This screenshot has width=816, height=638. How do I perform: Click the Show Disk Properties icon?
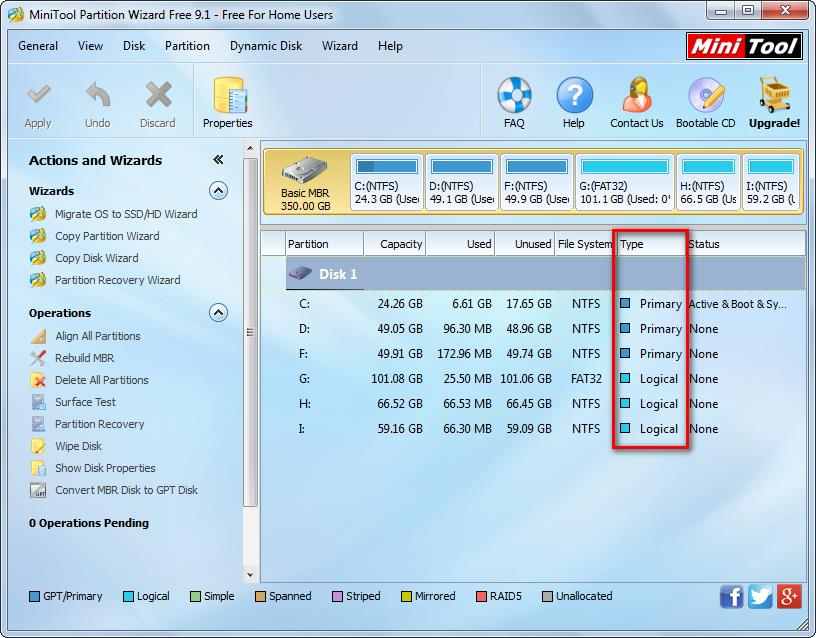tap(38, 468)
